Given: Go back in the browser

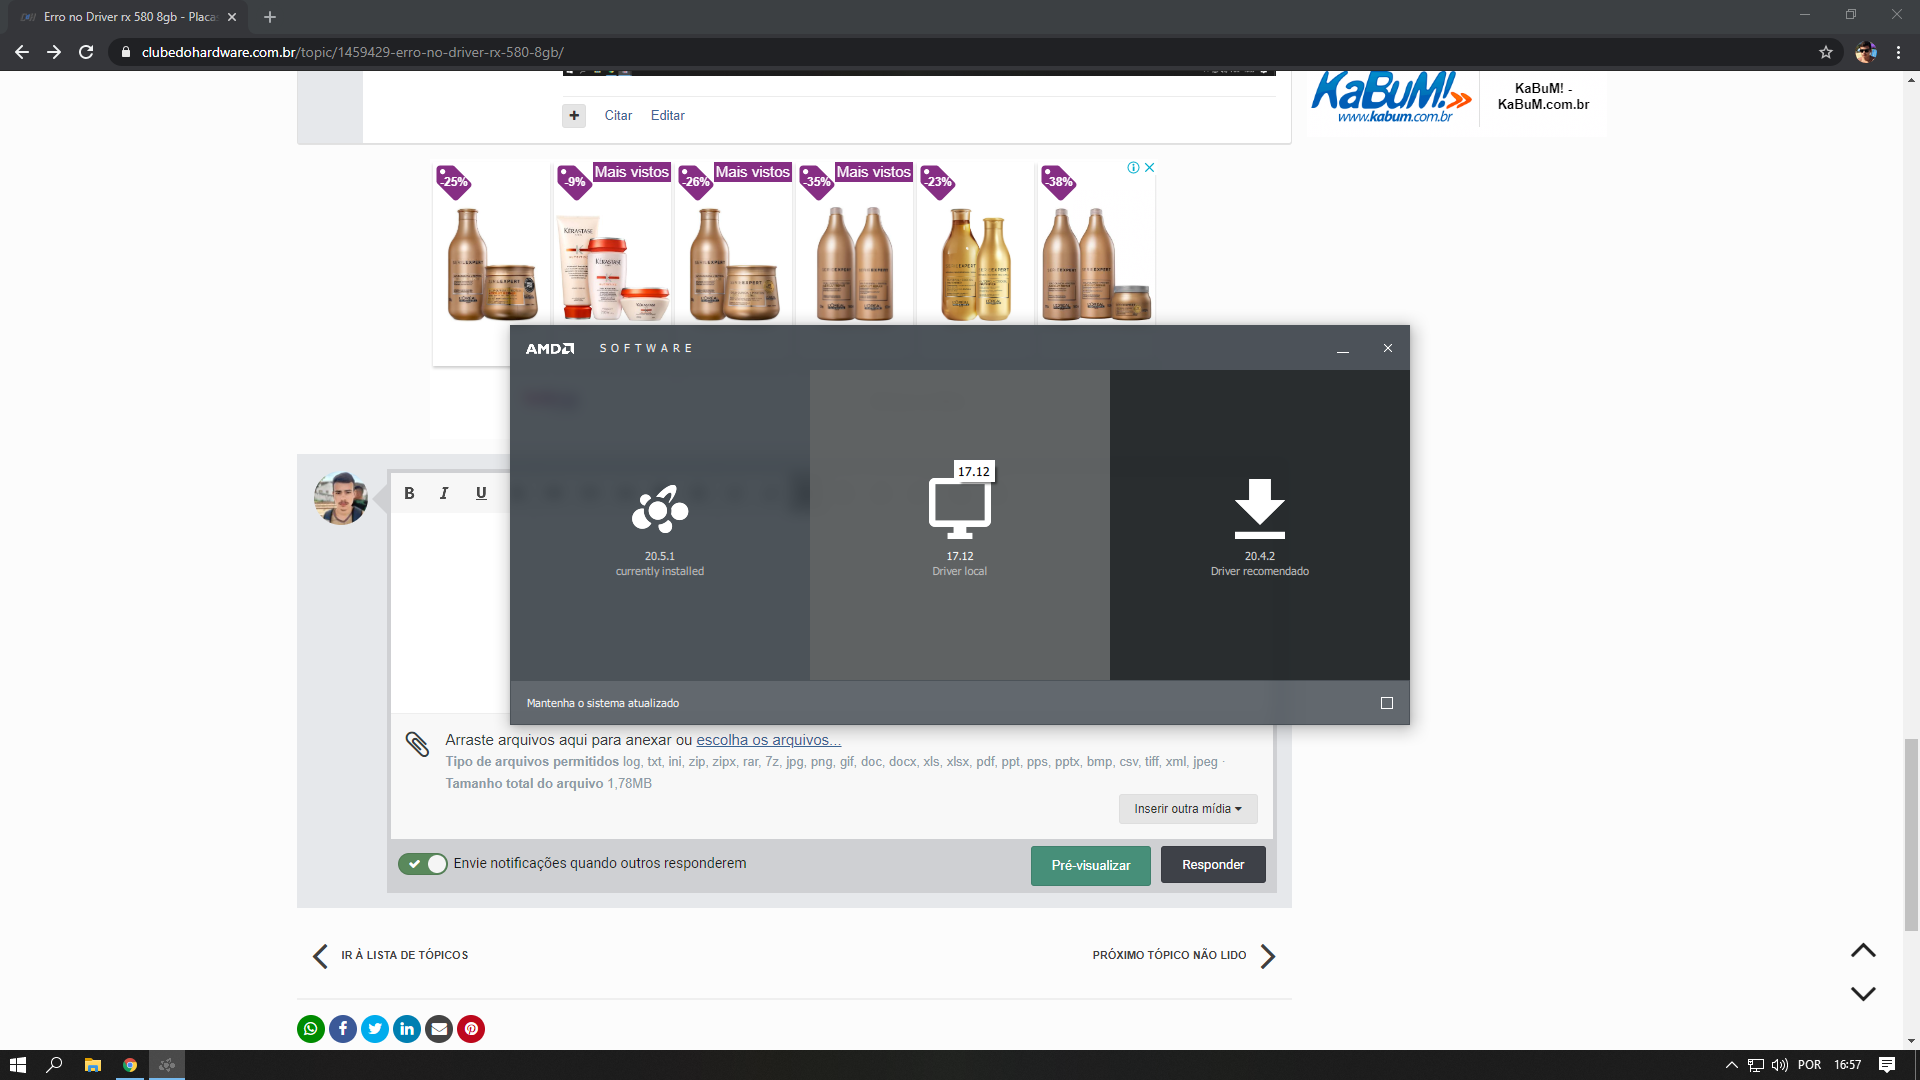Looking at the screenshot, I should [22, 52].
